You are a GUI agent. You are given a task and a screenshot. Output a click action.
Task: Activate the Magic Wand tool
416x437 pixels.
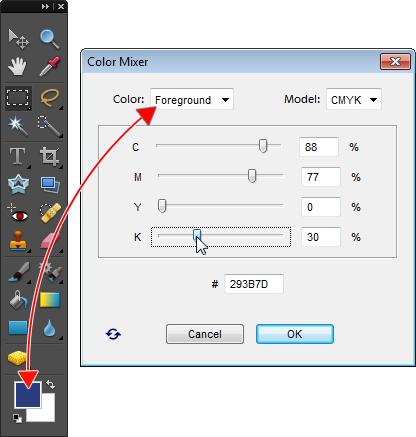[x=17, y=126]
